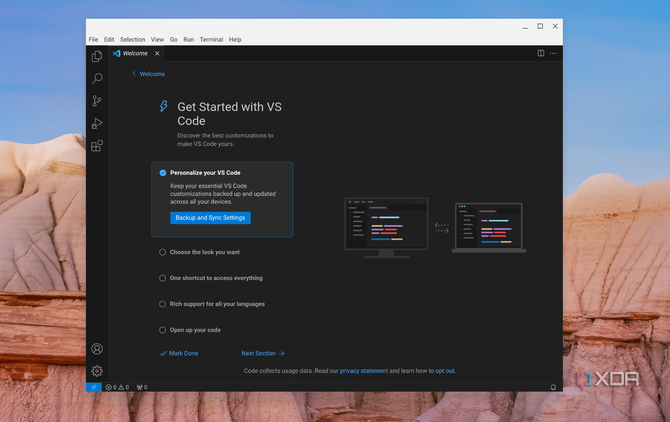The image size is (670, 422).
Task: Click the remote window status bar icon
Action: tap(94, 387)
